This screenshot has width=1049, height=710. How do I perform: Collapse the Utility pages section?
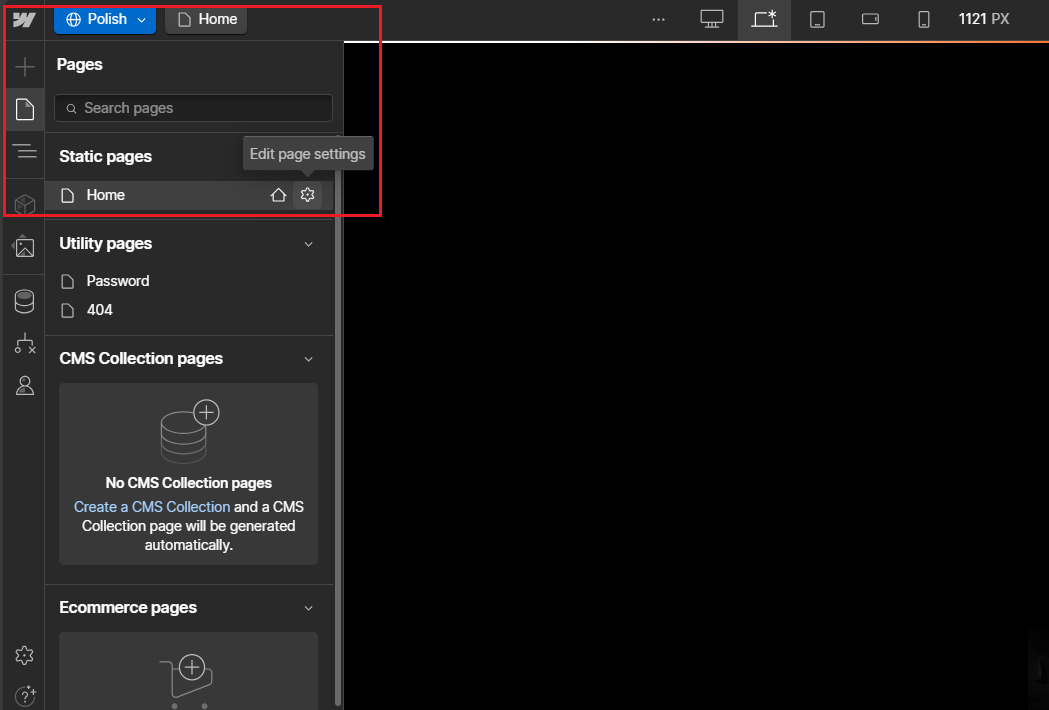308,244
